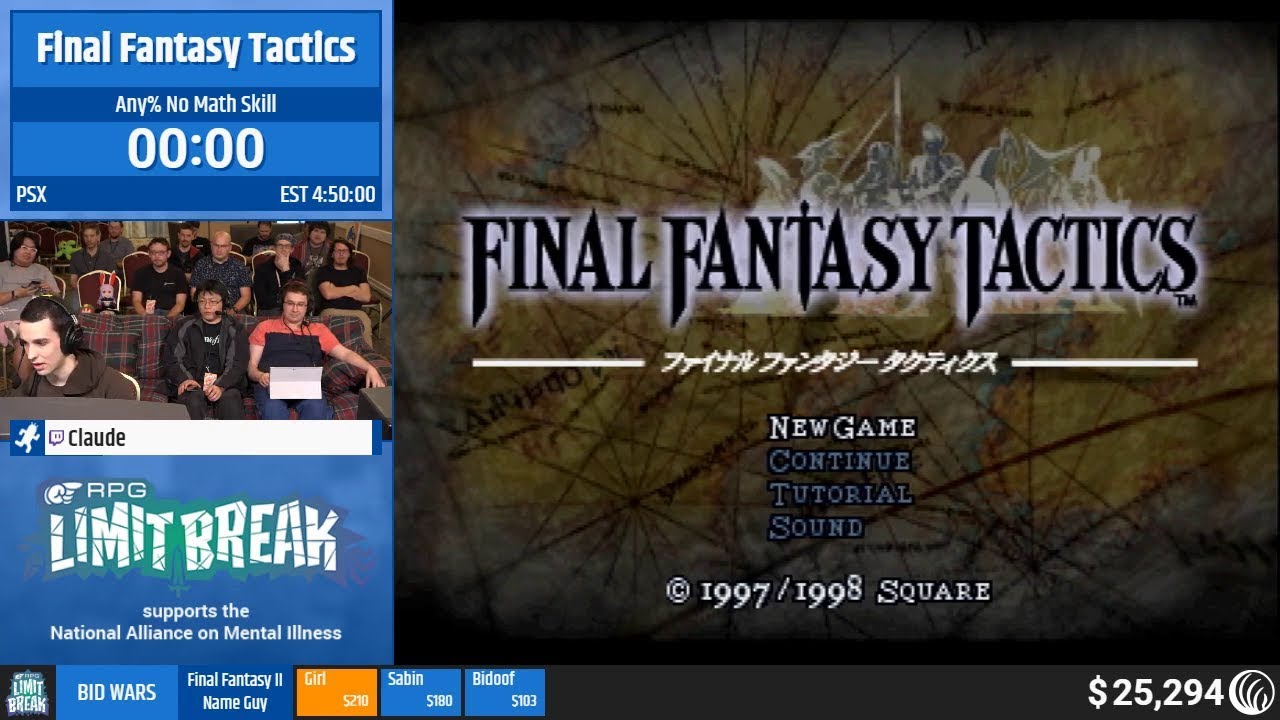
Task: Select the Sound menu option
Action: point(815,526)
